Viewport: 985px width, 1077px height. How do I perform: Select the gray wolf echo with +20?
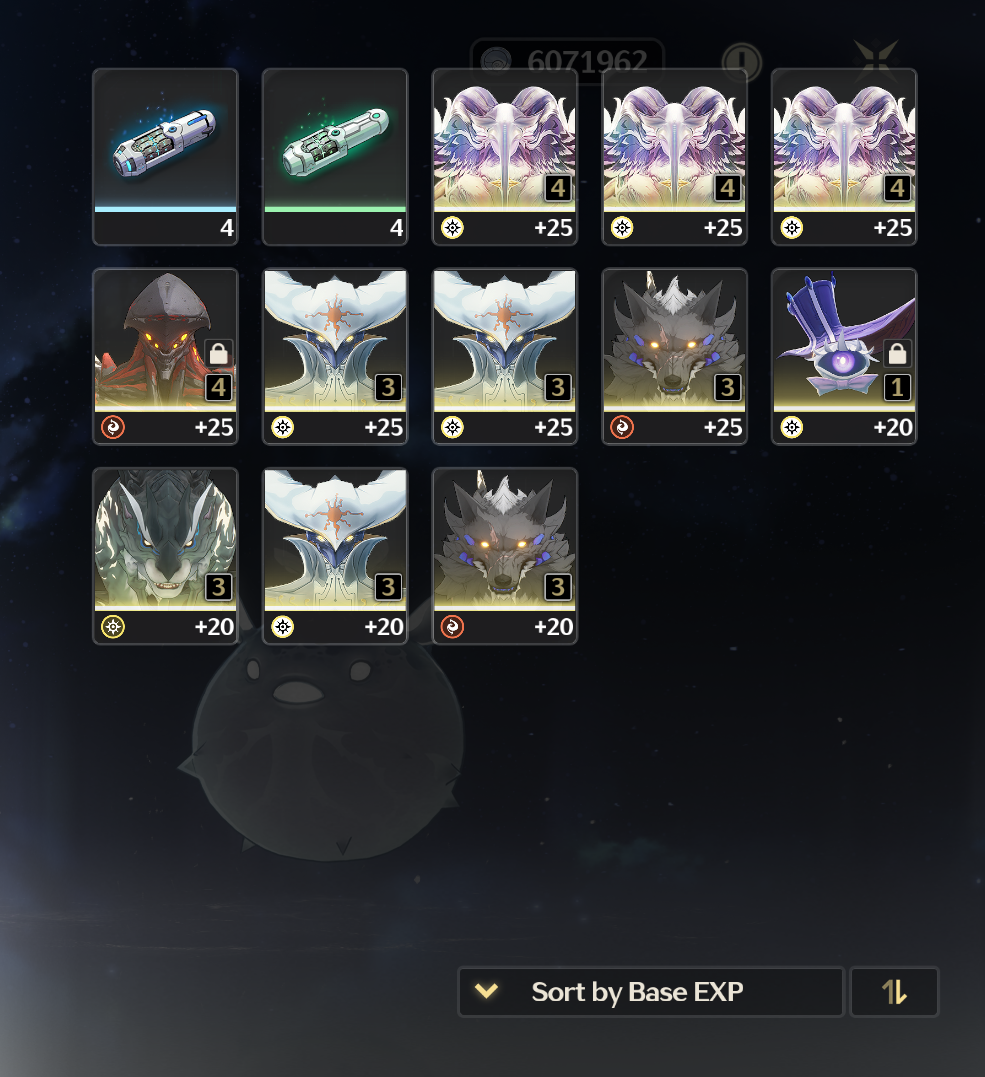pyautogui.click(x=504, y=556)
